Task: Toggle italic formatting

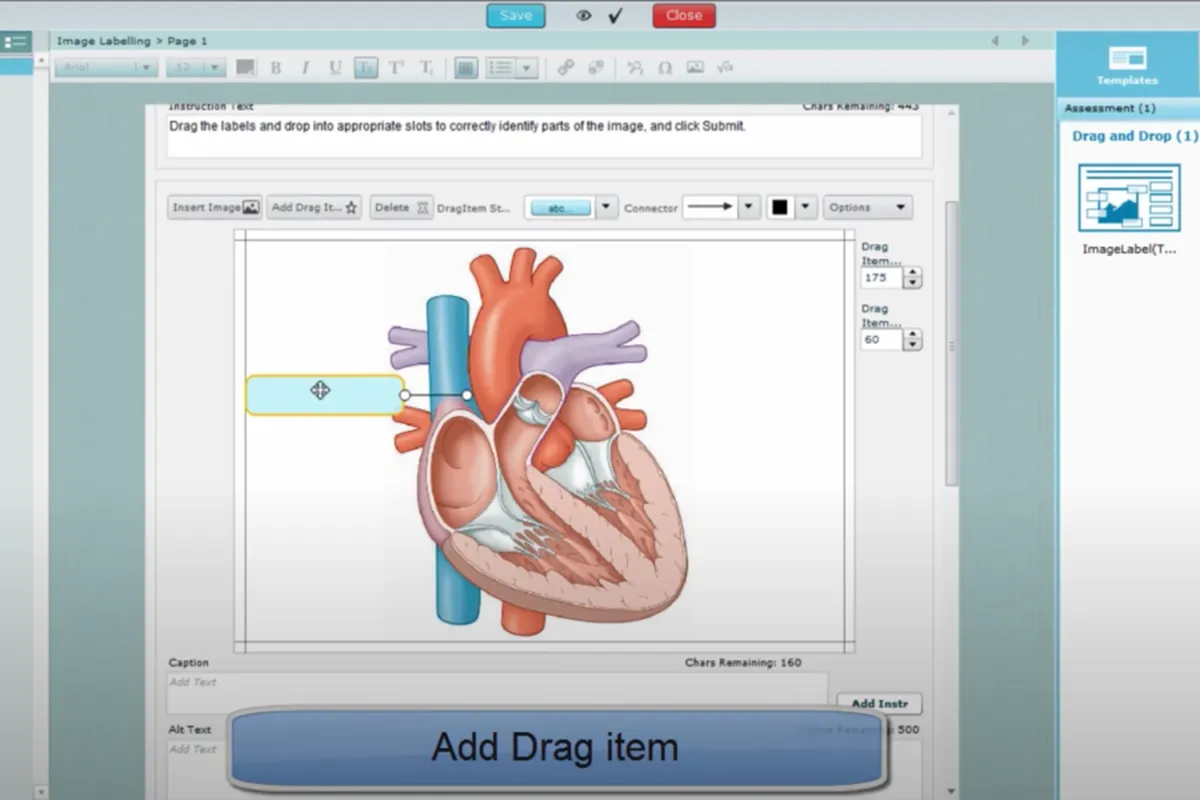Action: 306,67
